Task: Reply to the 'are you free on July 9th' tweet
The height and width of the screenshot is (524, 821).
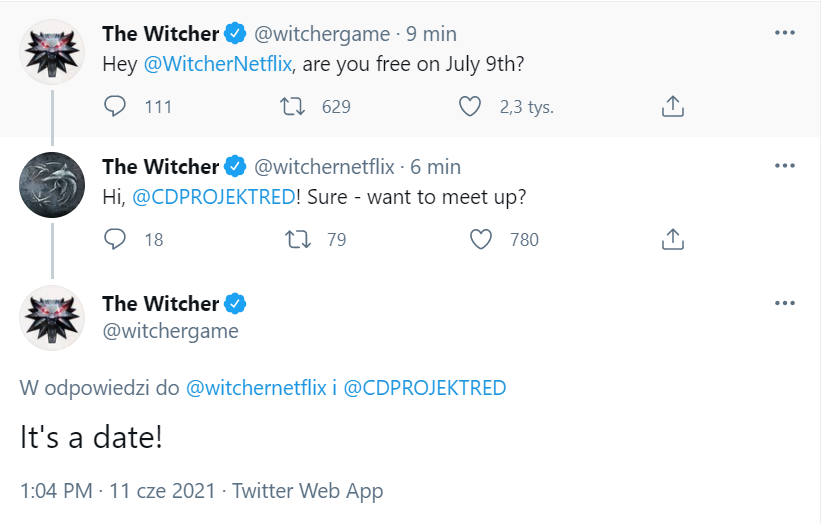Action: click(x=115, y=106)
